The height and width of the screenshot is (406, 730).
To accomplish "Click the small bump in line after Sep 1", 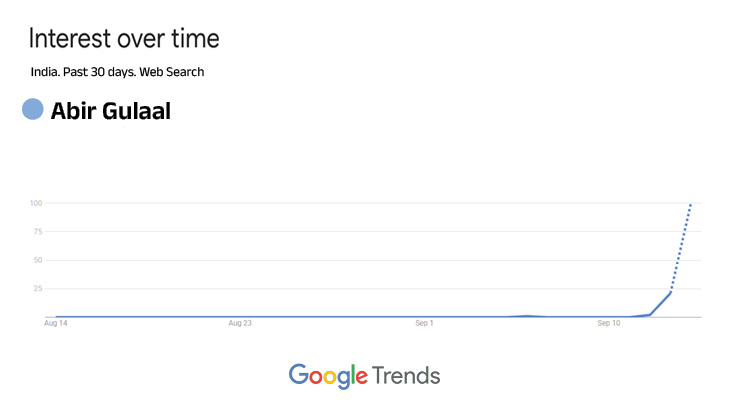I will (x=527, y=316).
